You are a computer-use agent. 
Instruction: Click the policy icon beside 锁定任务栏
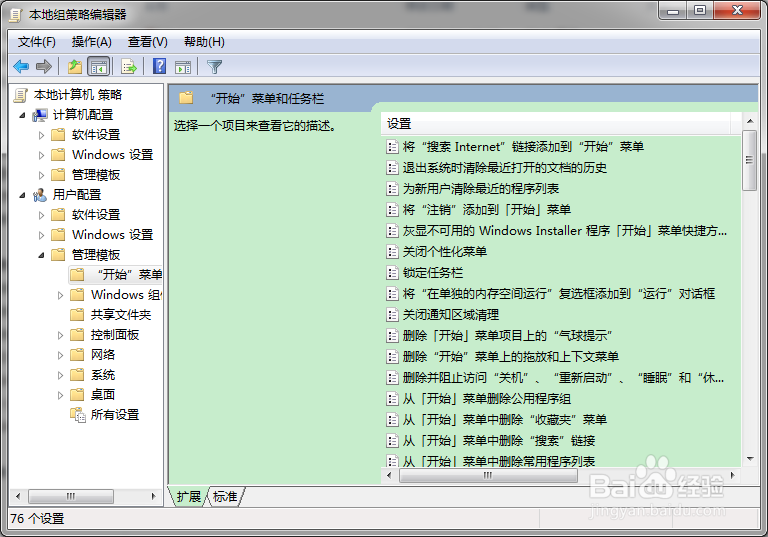(x=392, y=273)
